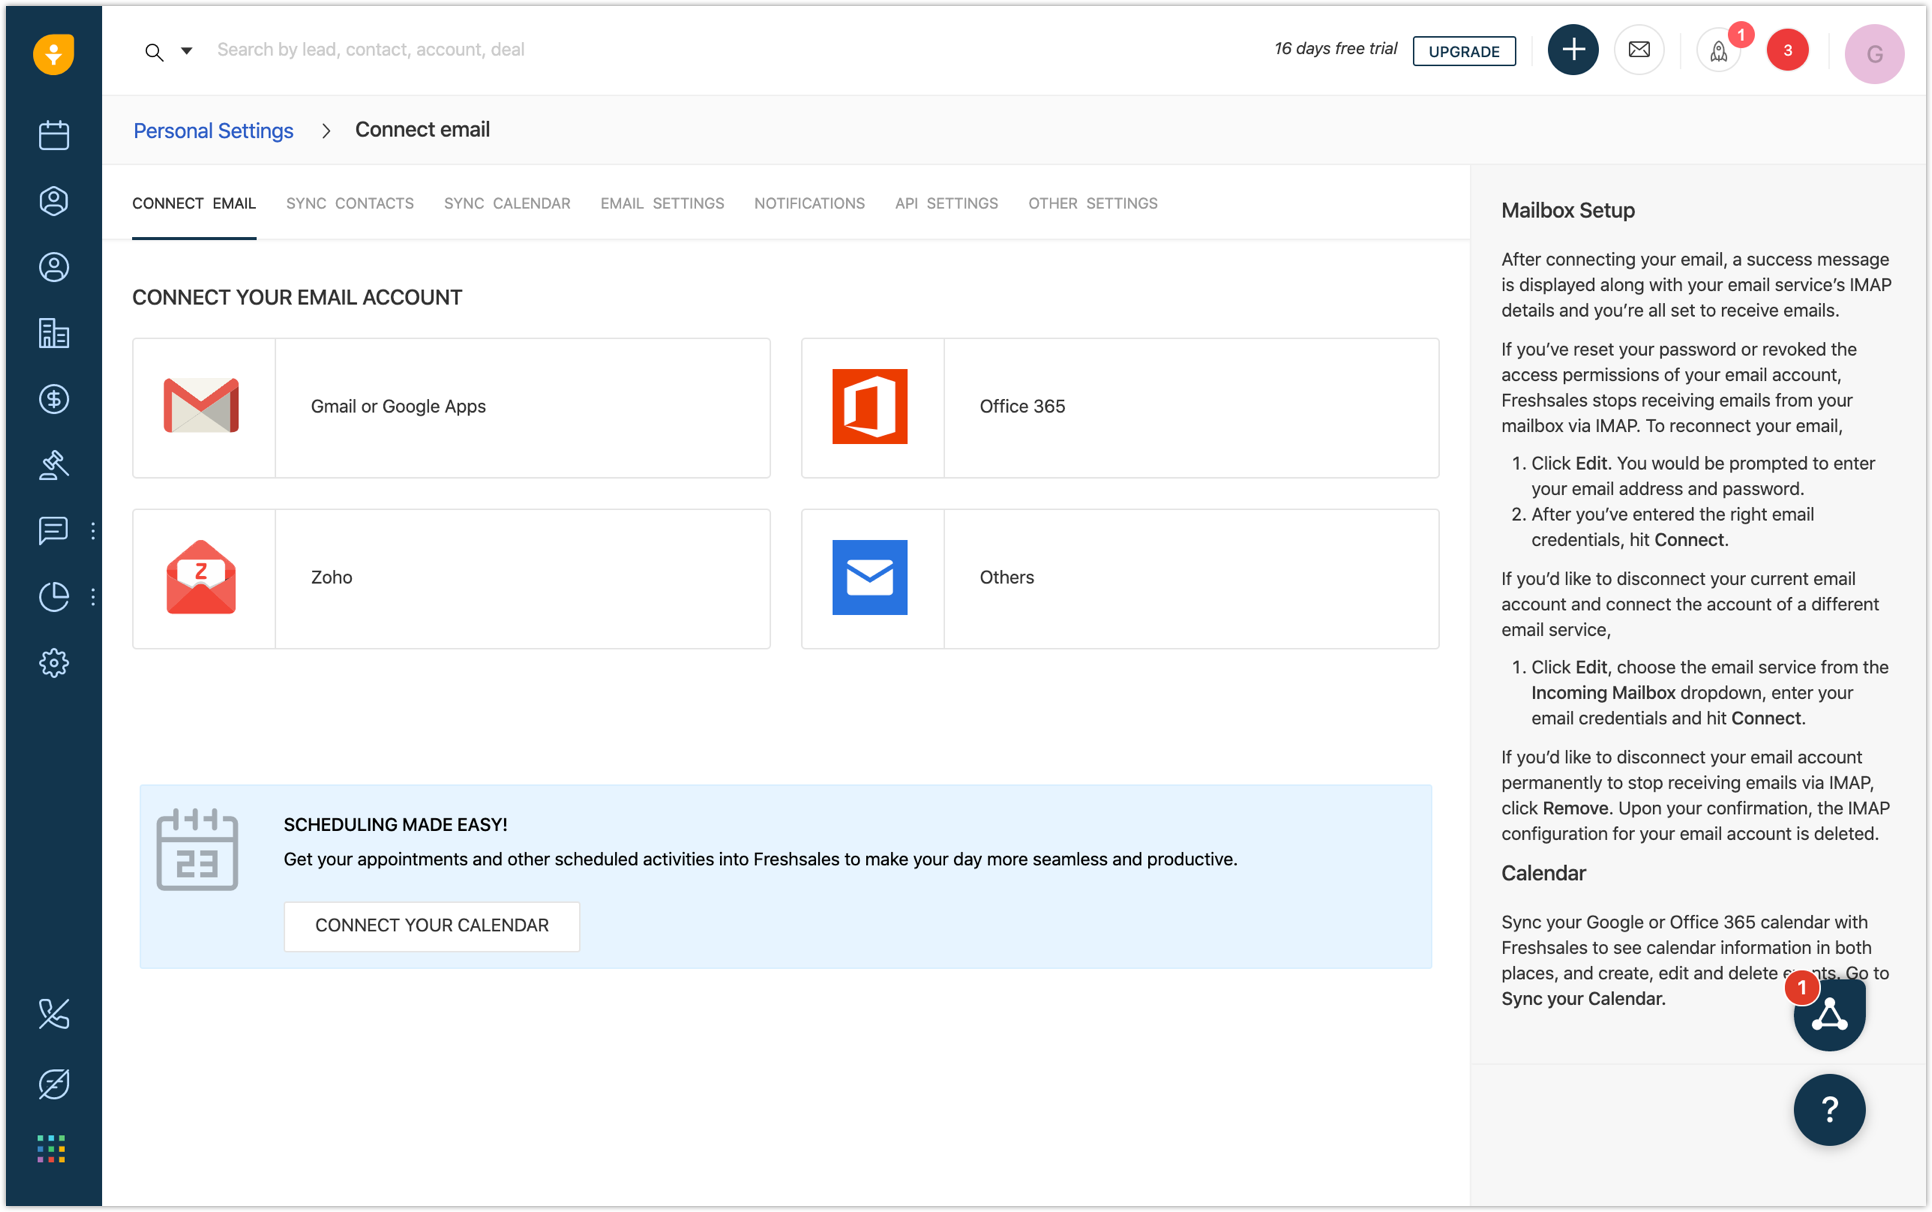The width and height of the screenshot is (1932, 1212).
Task: Expand the search filter dropdown arrow
Action: (x=186, y=50)
